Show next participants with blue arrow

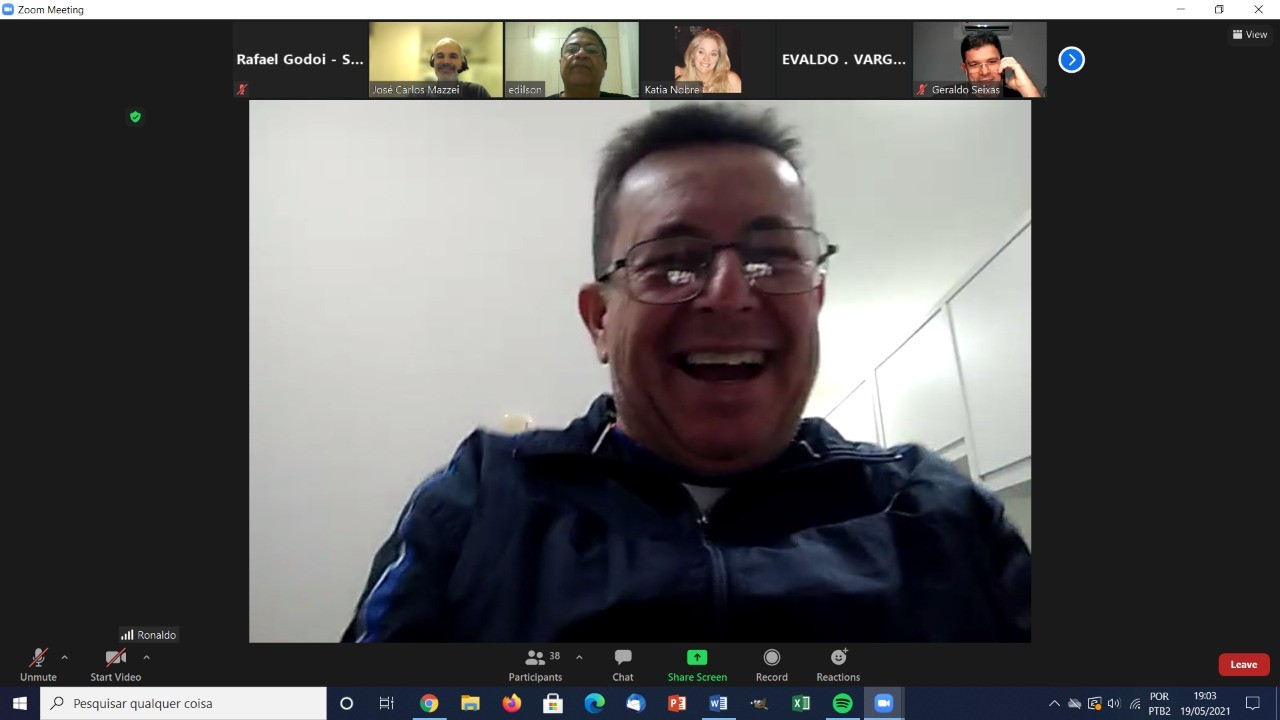coord(1071,60)
